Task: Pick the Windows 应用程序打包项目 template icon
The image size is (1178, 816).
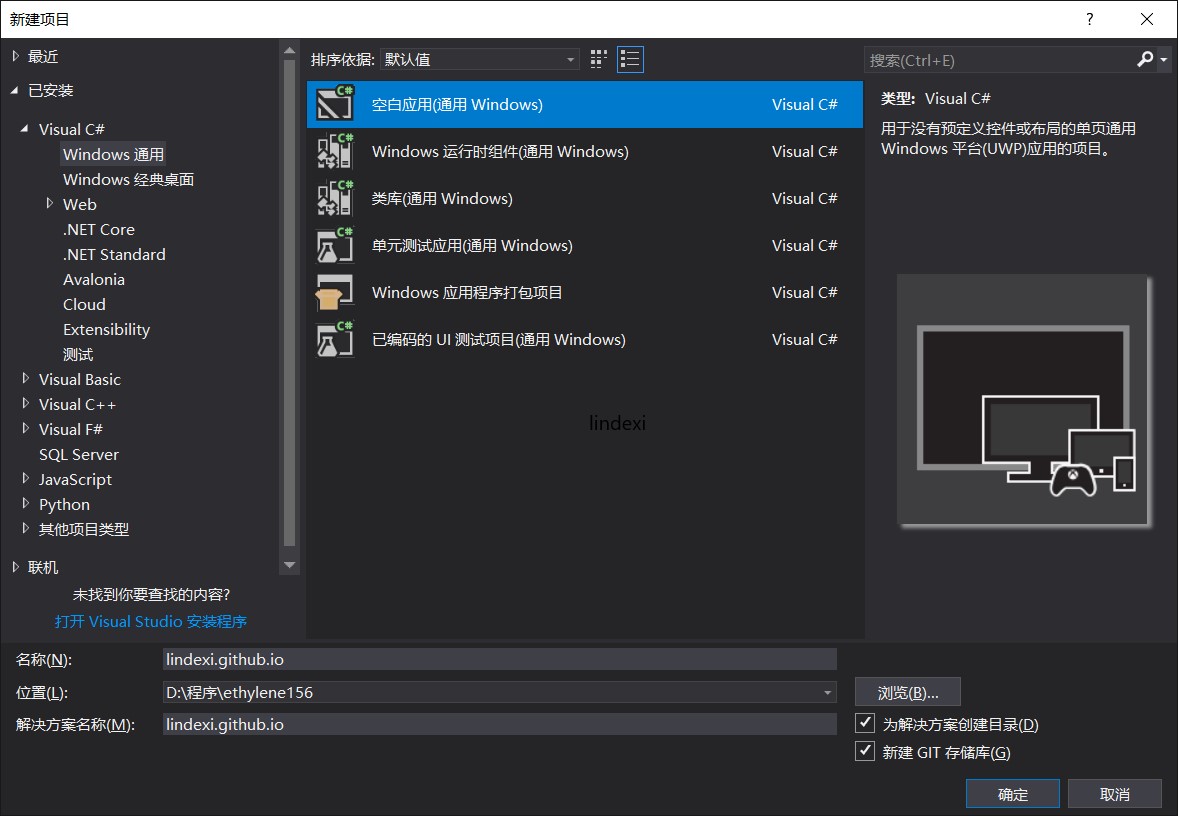Action: [x=333, y=292]
